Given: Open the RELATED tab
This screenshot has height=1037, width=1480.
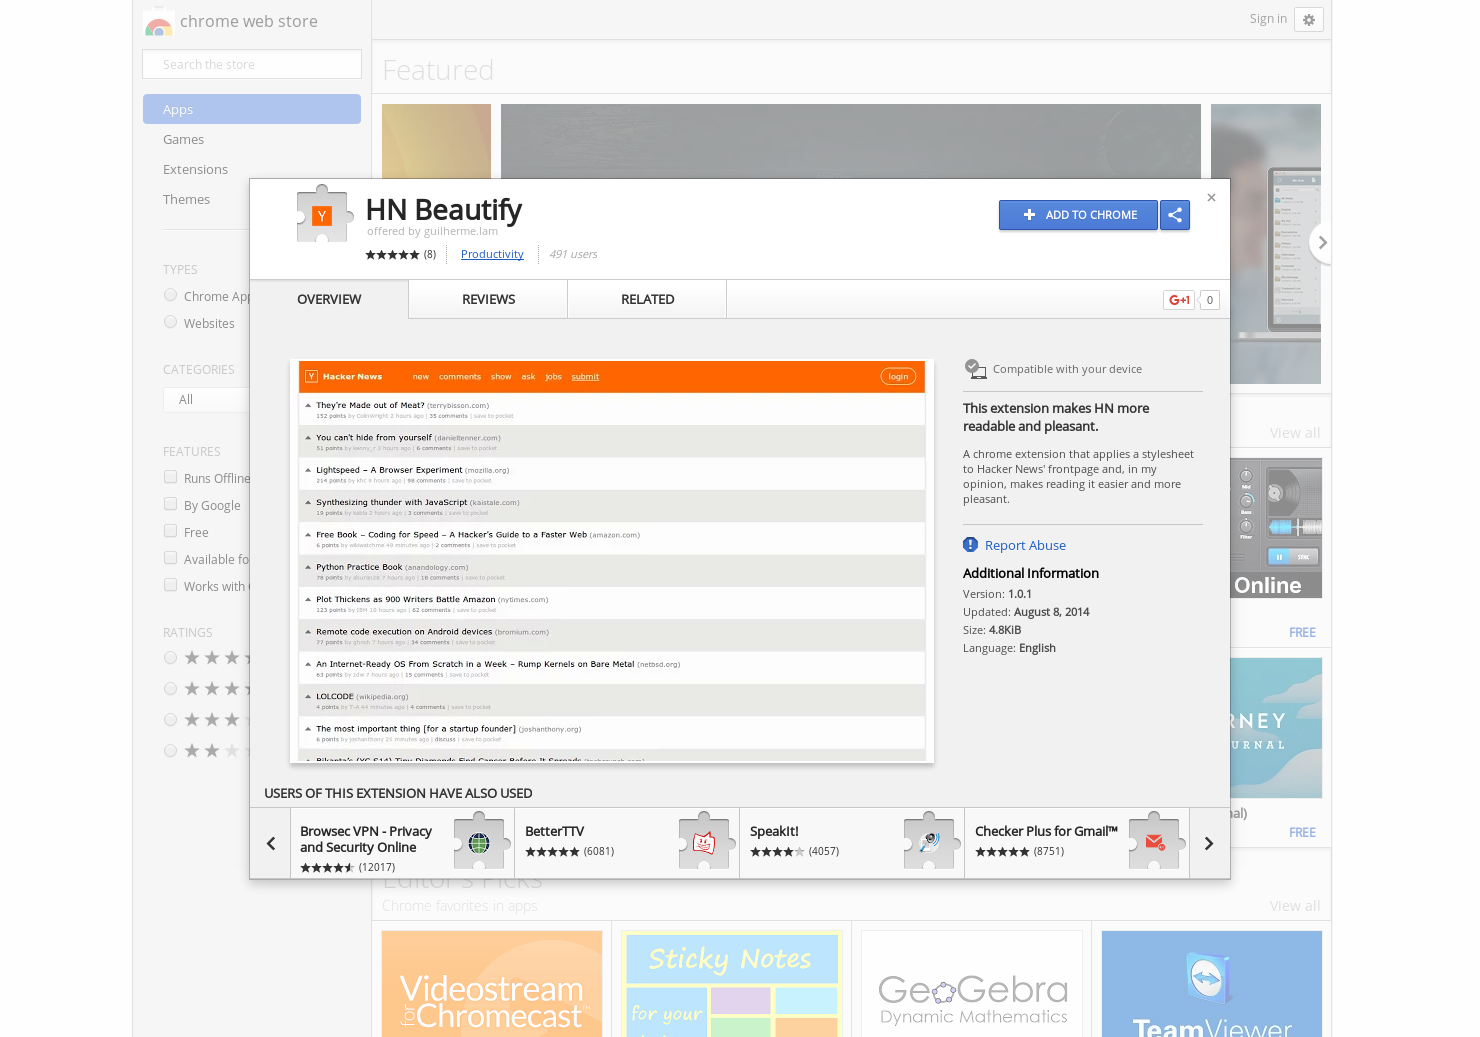Looking at the screenshot, I should pos(647,299).
